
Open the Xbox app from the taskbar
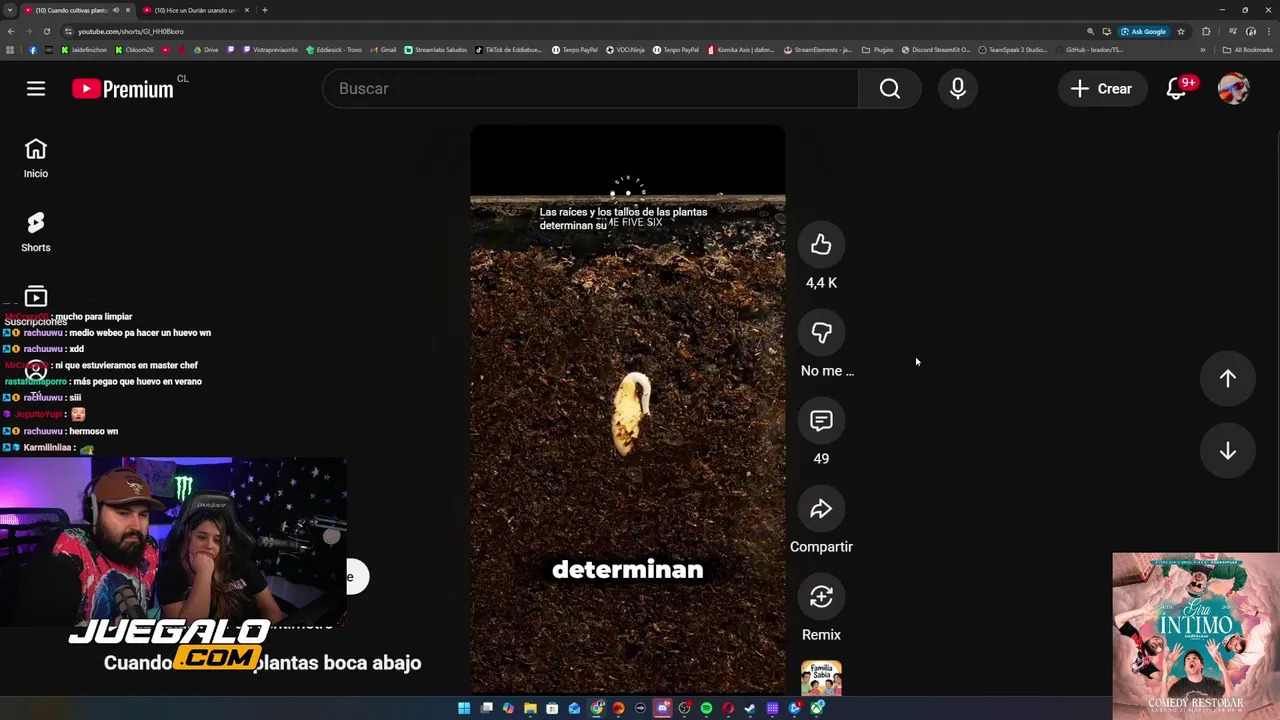(x=817, y=708)
